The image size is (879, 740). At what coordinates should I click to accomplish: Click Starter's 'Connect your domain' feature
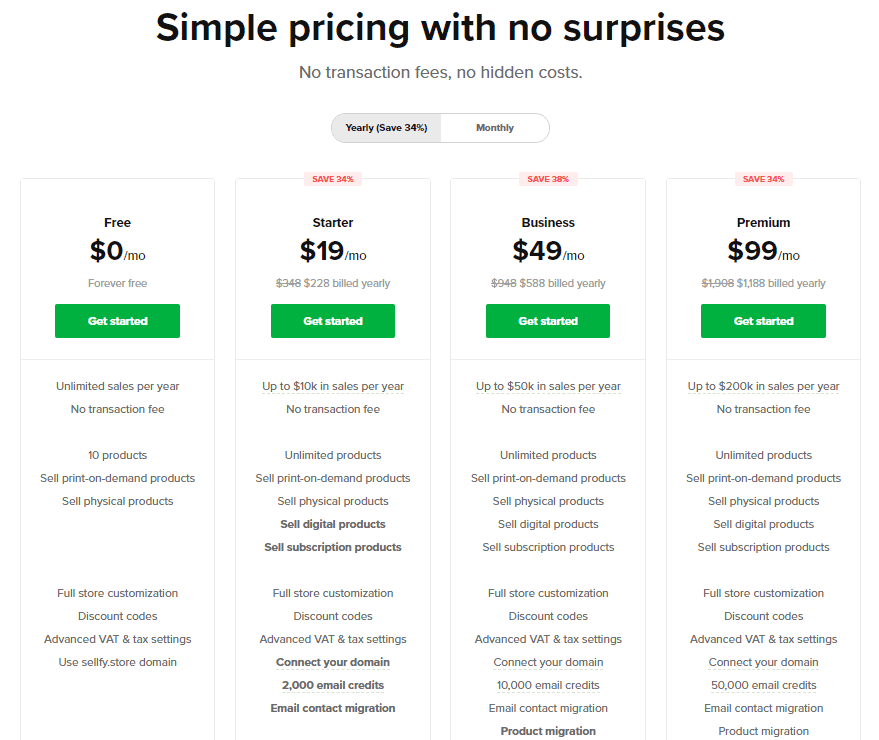(x=333, y=662)
